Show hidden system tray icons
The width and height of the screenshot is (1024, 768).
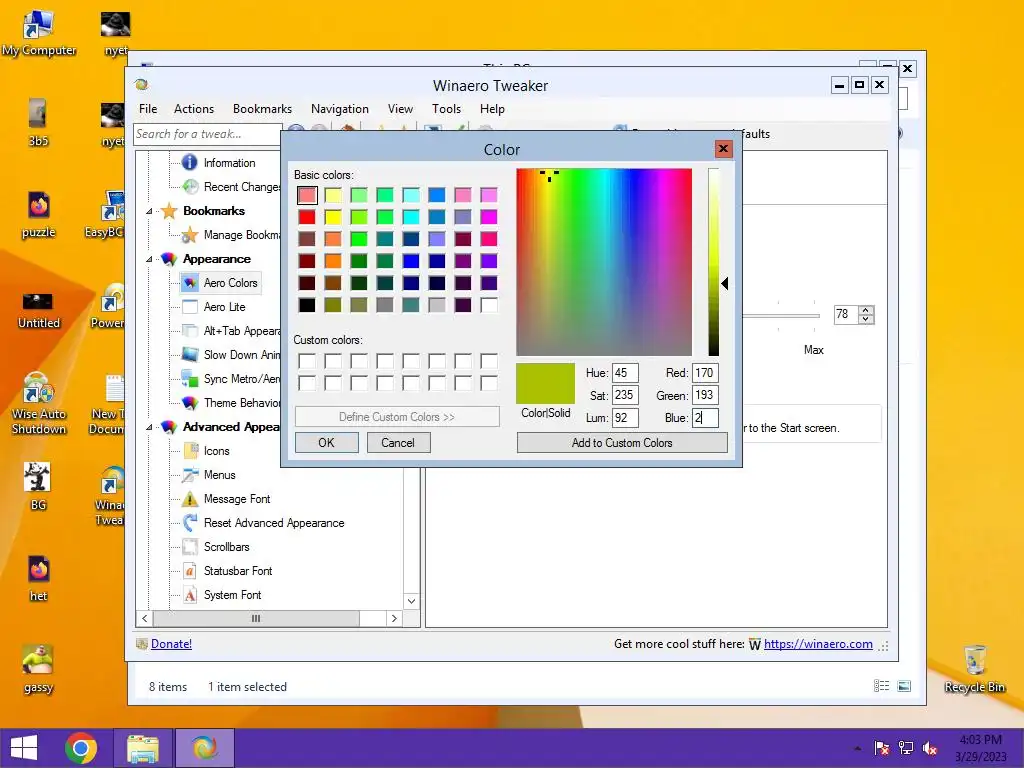click(857, 748)
